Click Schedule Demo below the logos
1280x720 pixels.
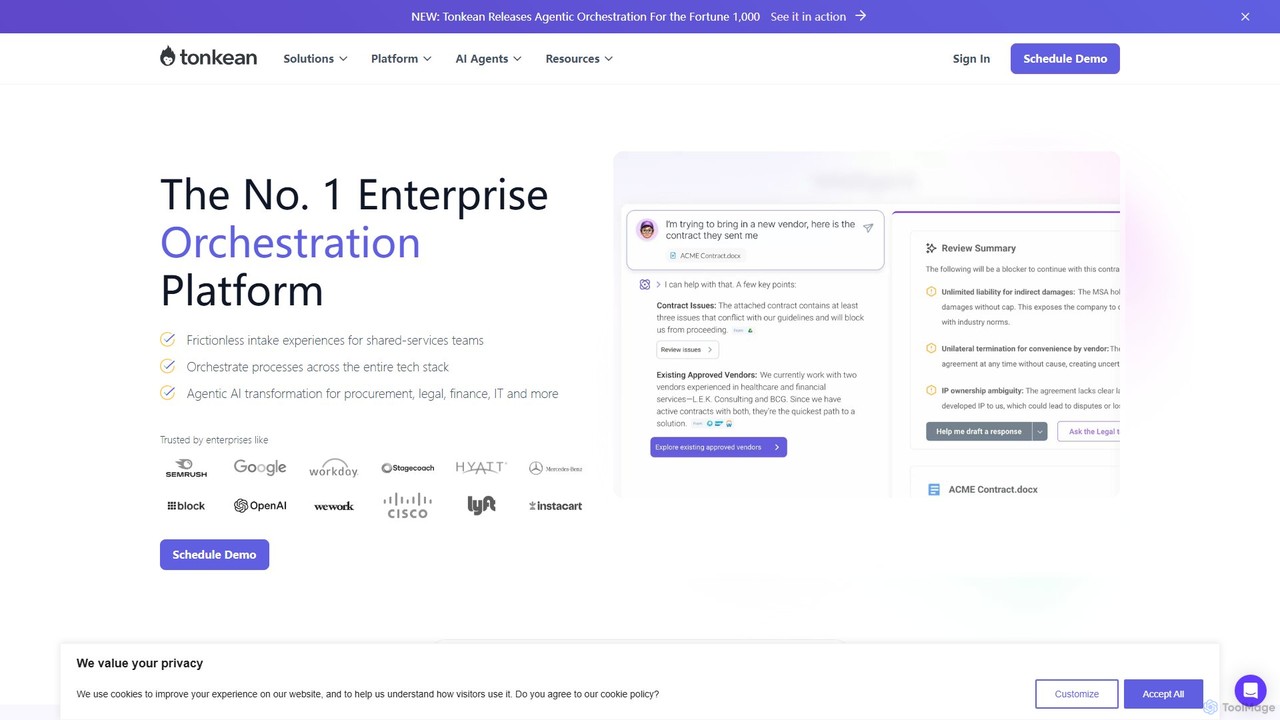coord(214,555)
